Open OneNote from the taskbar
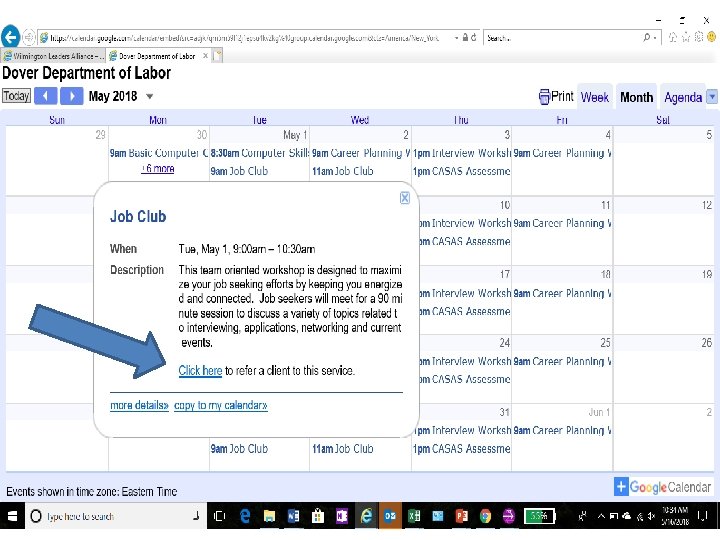Screen dimensions: 720x540 [342, 516]
